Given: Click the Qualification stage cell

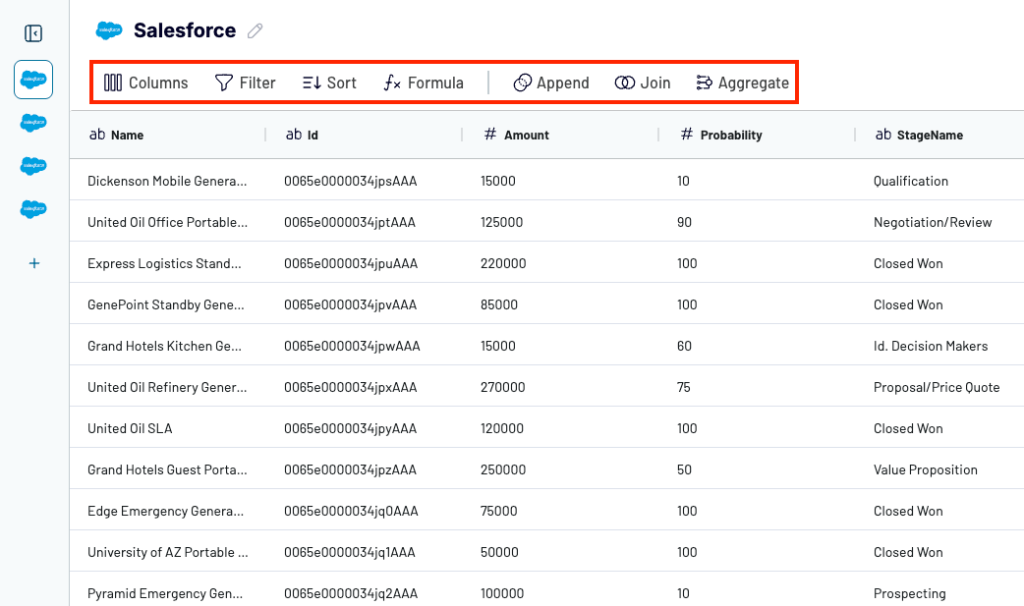Looking at the screenshot, I should pos(911,181).
